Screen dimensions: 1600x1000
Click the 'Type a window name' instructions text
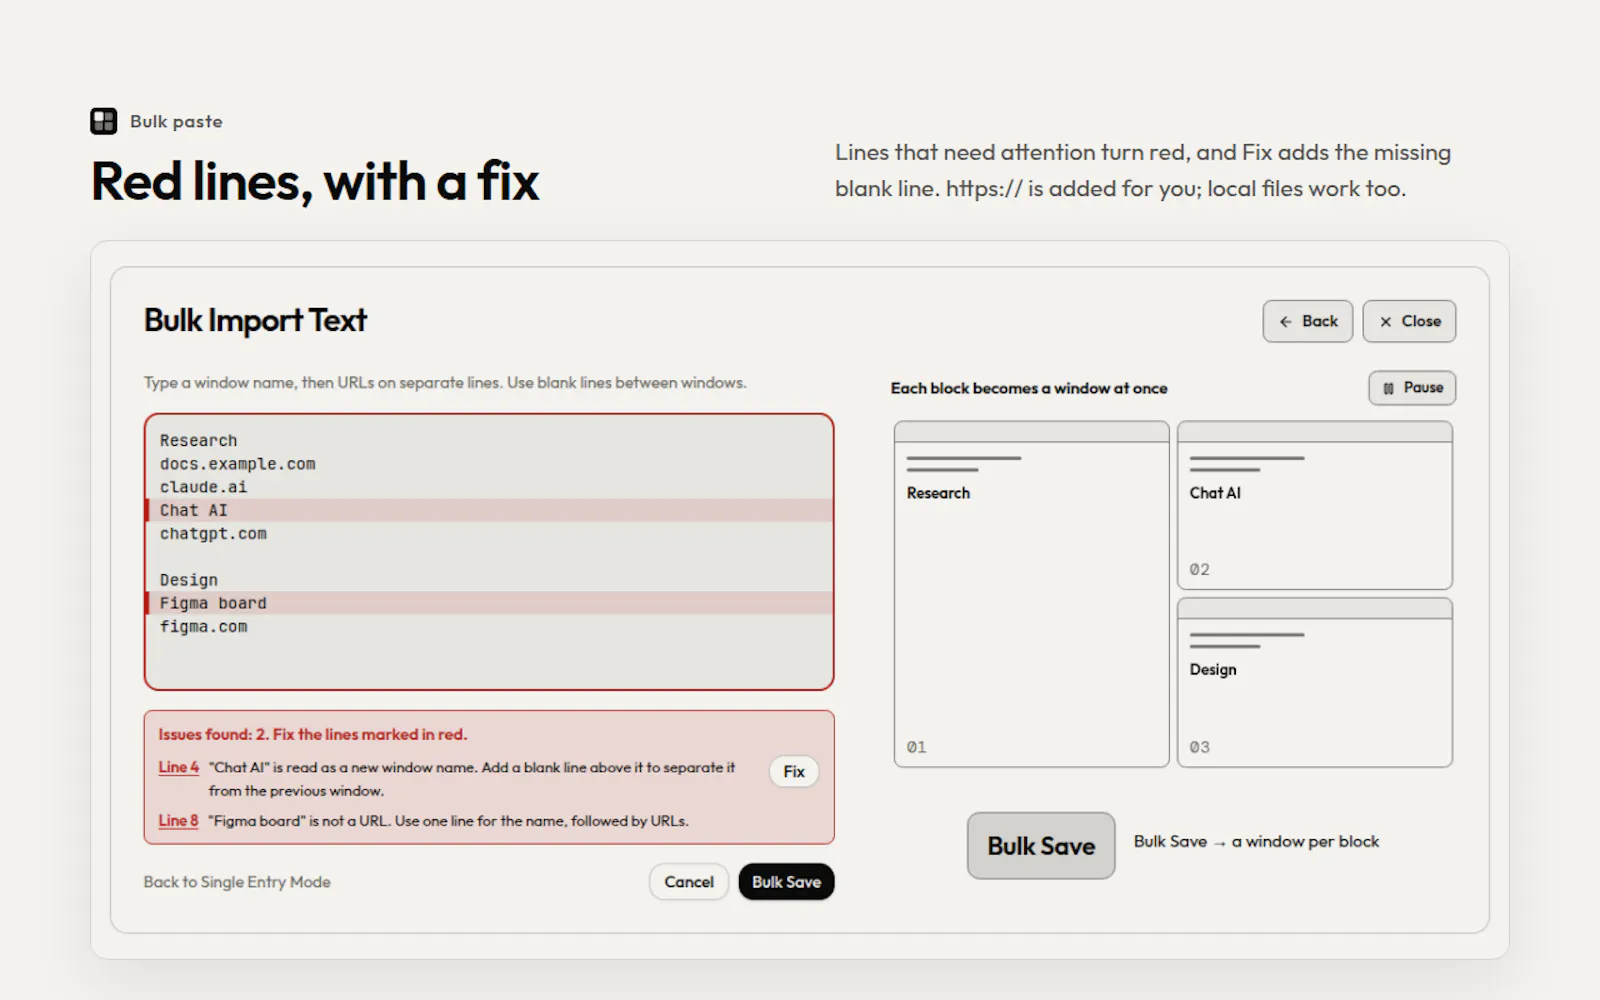445,382
